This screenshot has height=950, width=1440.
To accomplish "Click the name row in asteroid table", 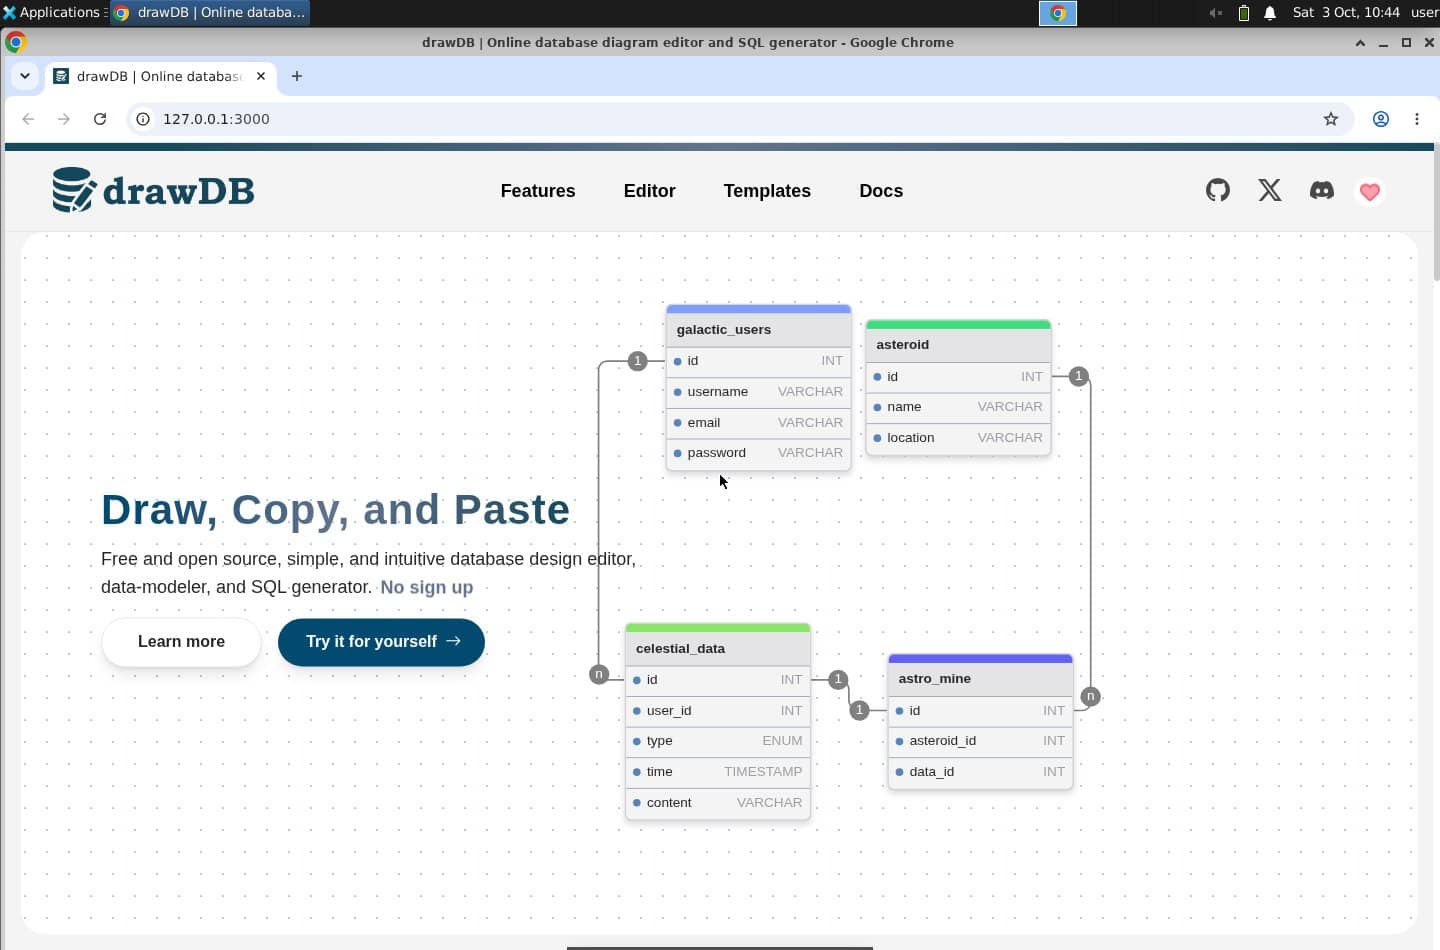I will point(958,407).
